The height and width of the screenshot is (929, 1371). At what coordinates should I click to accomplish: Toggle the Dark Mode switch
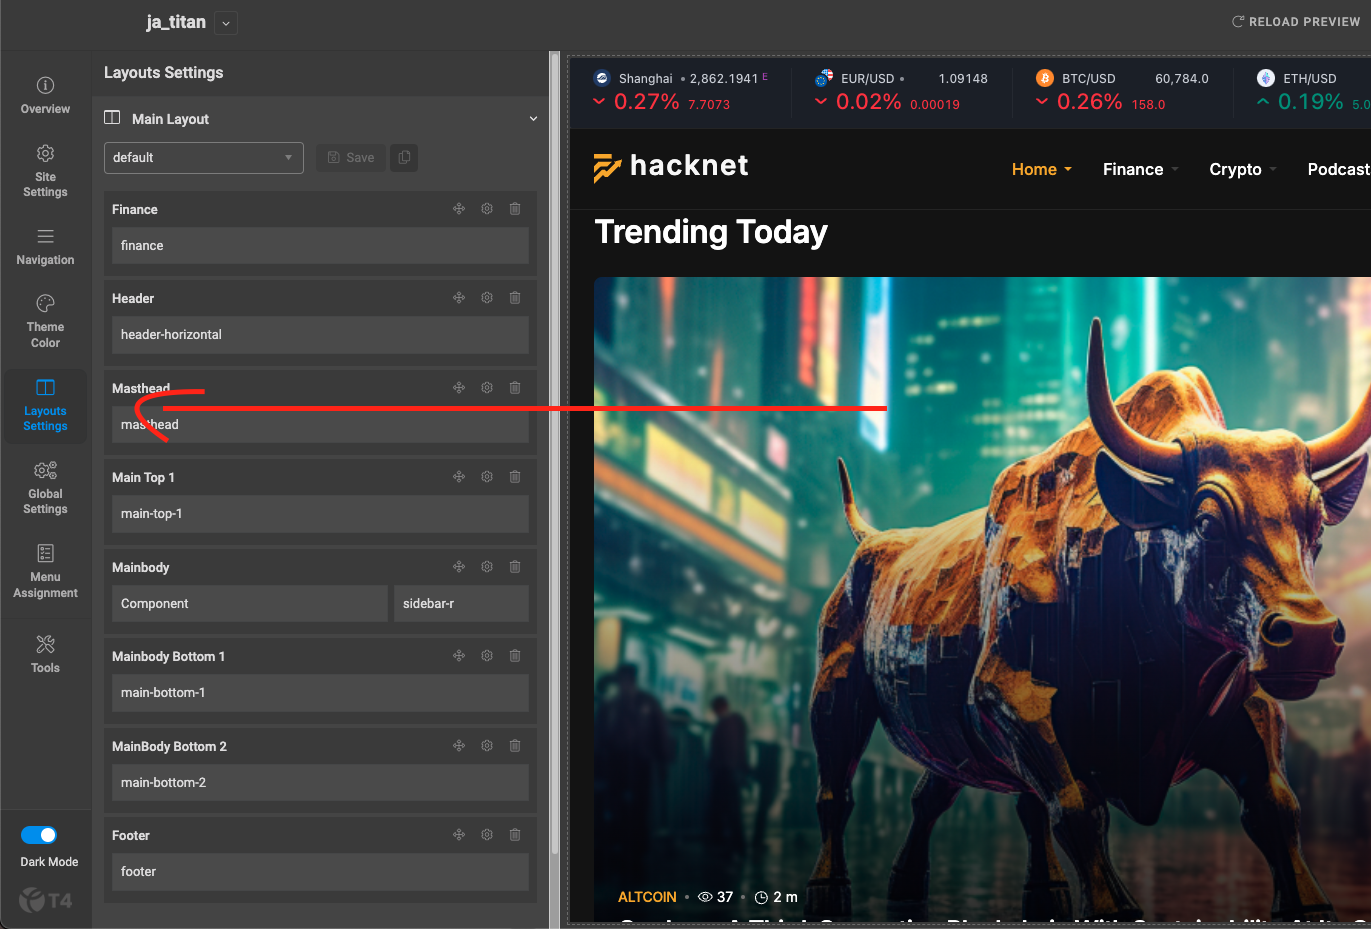click(x=39, y=835)
